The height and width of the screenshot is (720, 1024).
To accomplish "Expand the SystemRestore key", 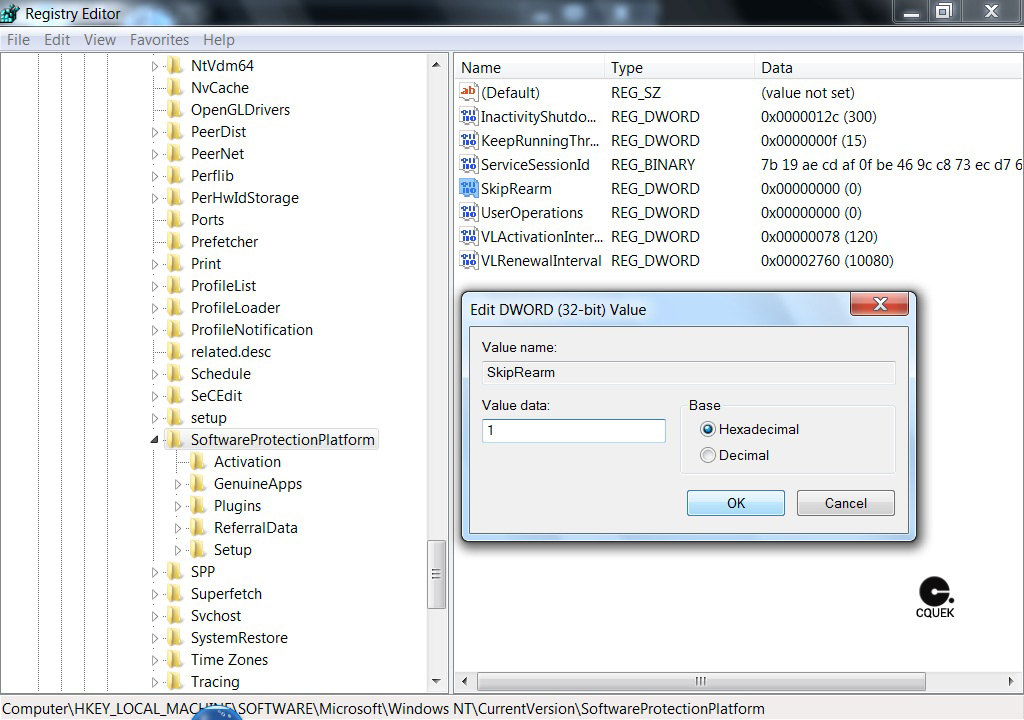I will click(x=155, y=638).
